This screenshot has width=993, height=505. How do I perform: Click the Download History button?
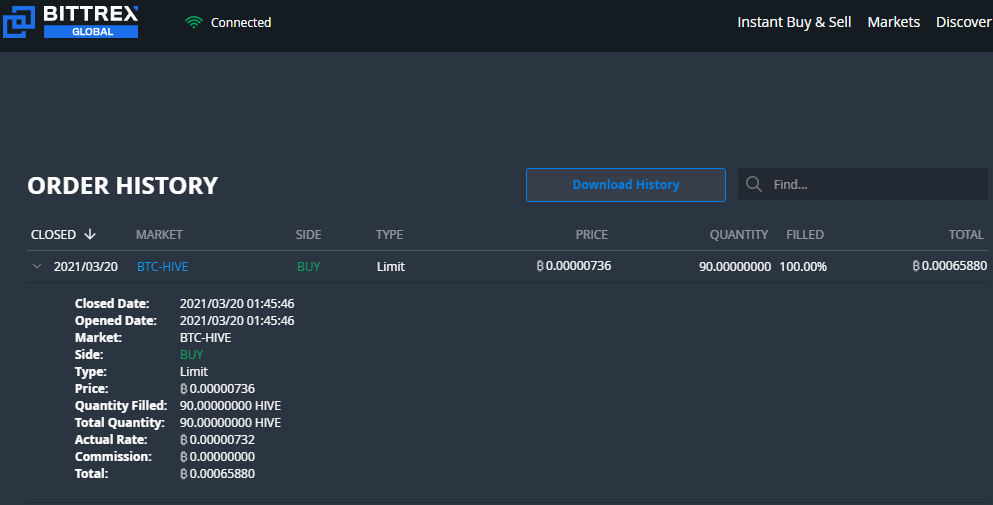click(626, 185)
